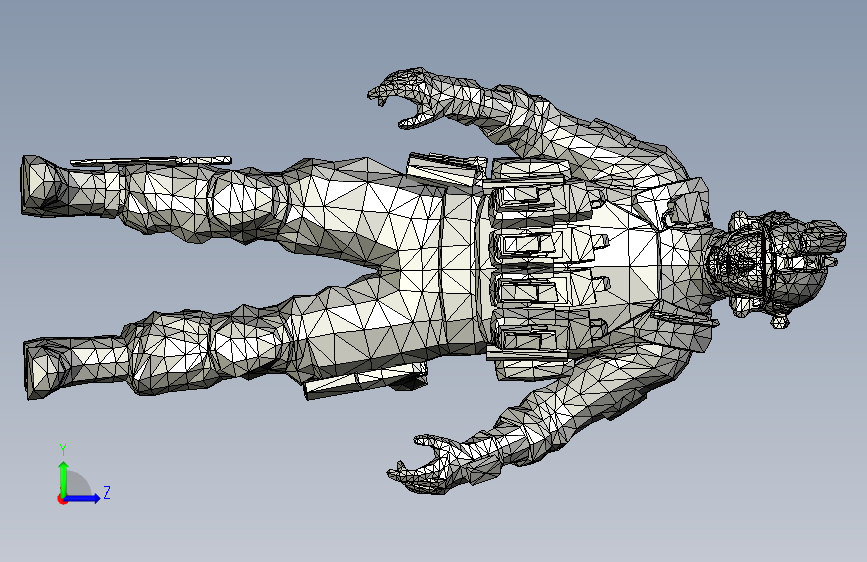Screen dimensions: 867x562
Task: Click the blue Z axis arrow of triad
Action: click(x=83, y=498)
